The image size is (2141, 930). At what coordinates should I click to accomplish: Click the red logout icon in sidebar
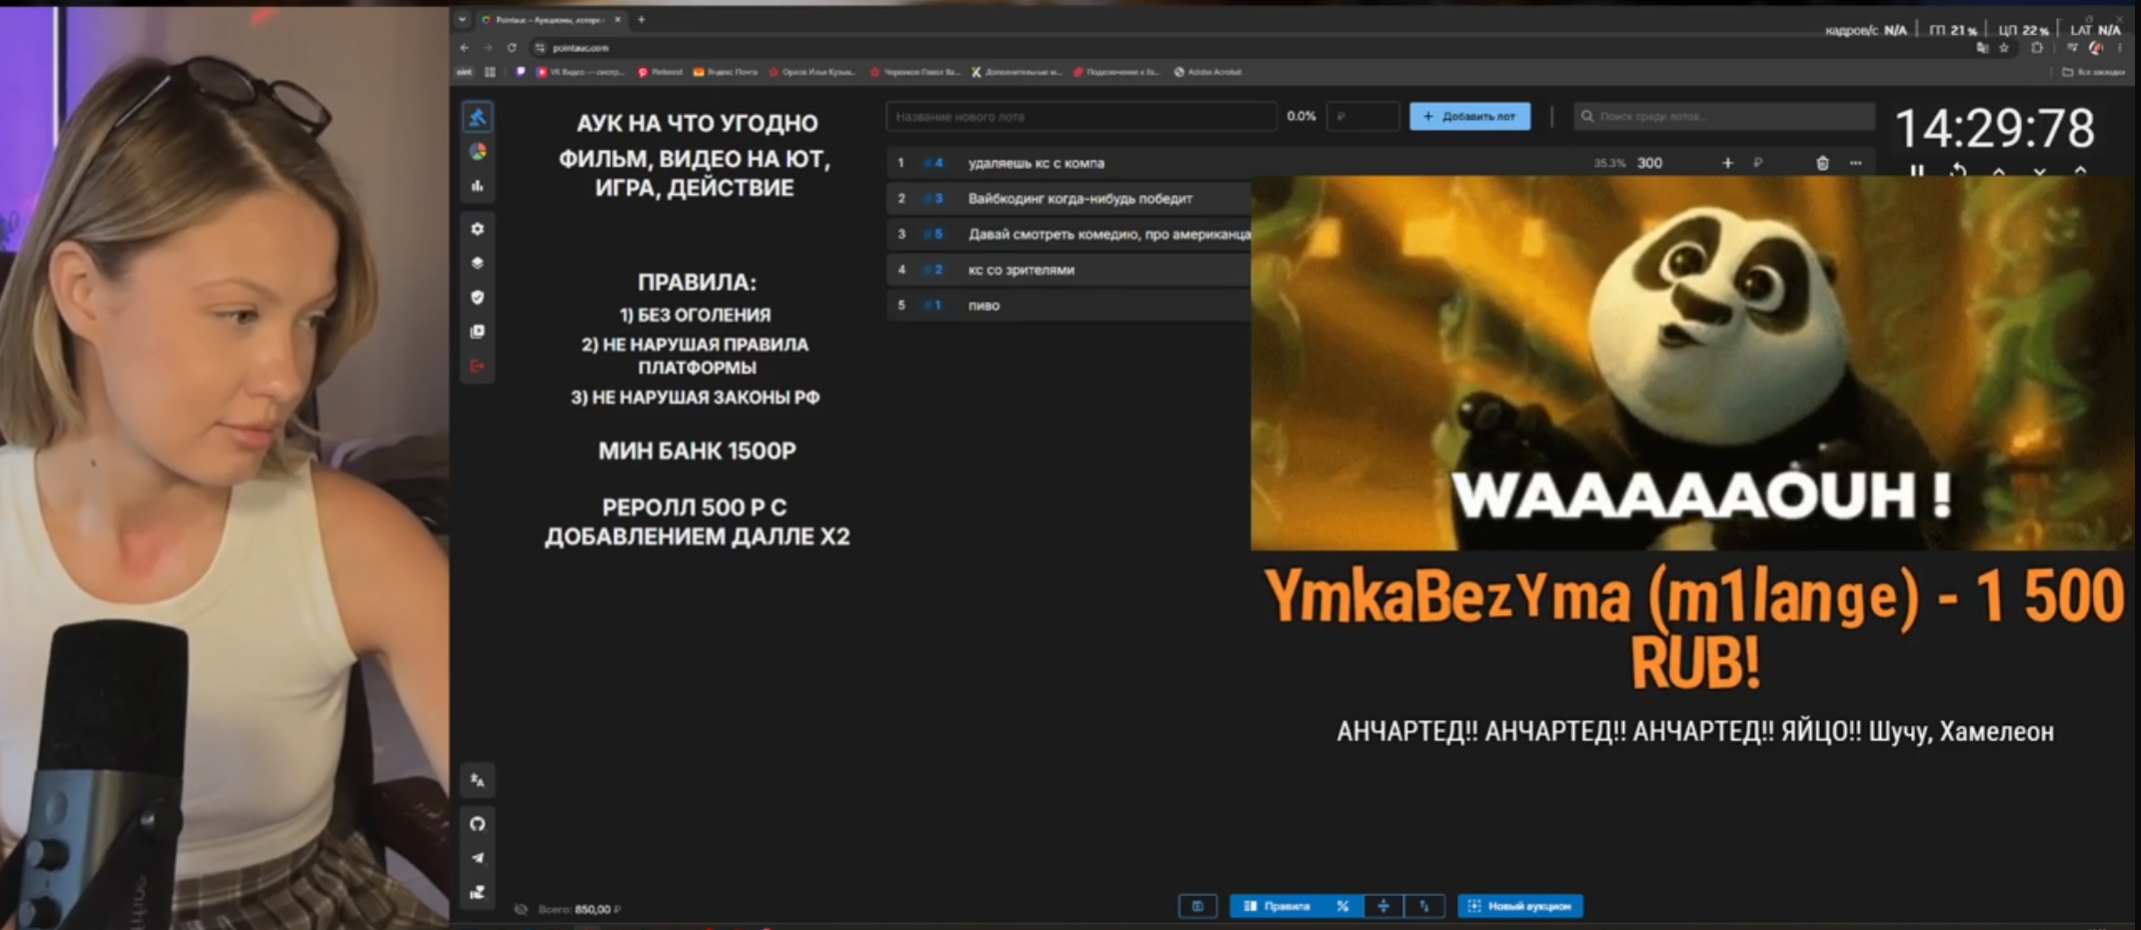coord(478,366)
